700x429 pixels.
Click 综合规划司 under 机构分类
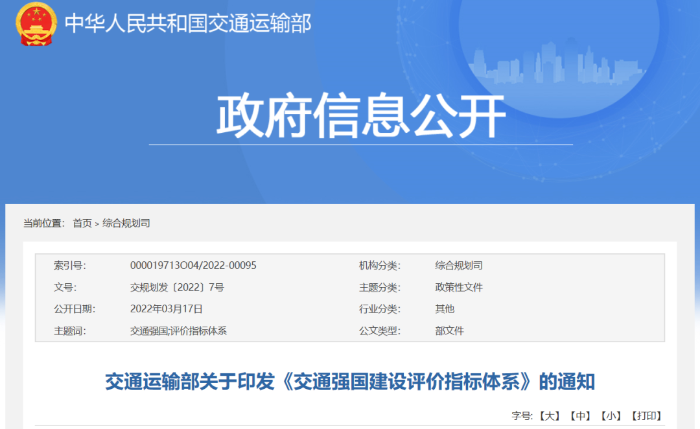pyautogui.click(x=458, y=265)
